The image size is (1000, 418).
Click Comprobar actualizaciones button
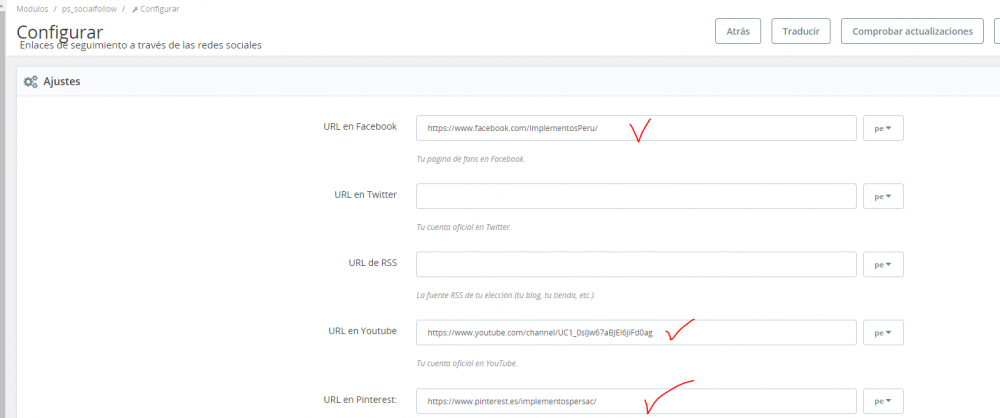[x=911, y=32]
